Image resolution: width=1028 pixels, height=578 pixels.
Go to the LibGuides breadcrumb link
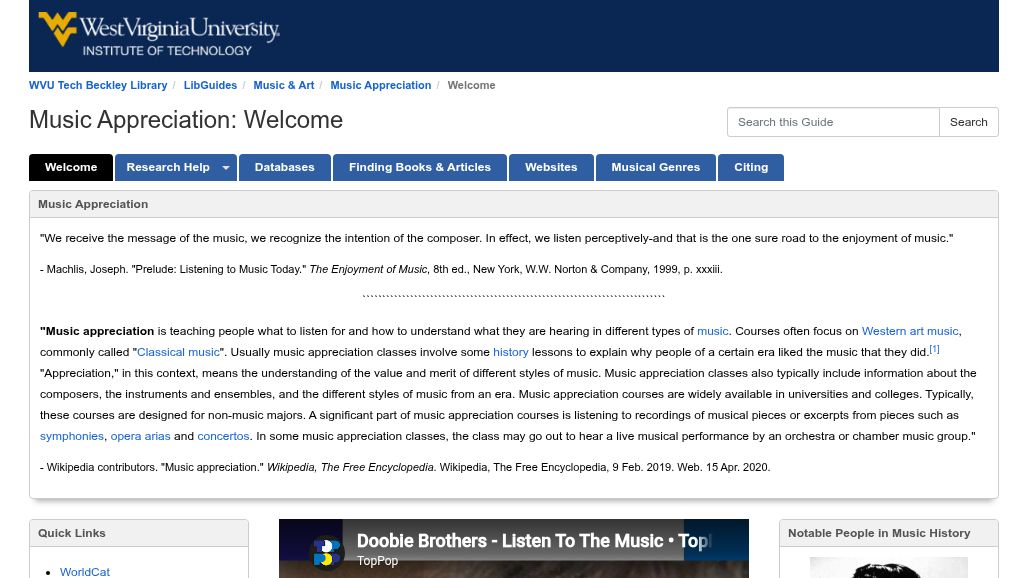pyautogui.click(x=210, y=85)
